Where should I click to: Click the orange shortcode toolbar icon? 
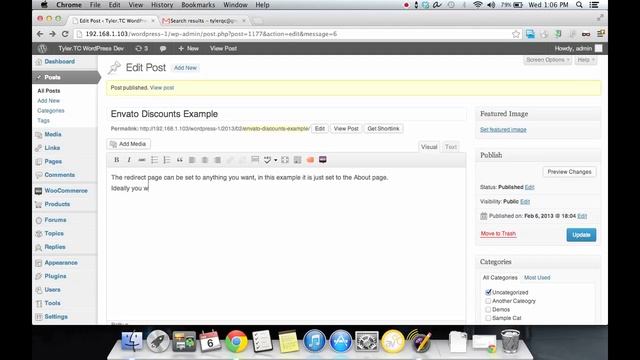[x=310, y=160]
